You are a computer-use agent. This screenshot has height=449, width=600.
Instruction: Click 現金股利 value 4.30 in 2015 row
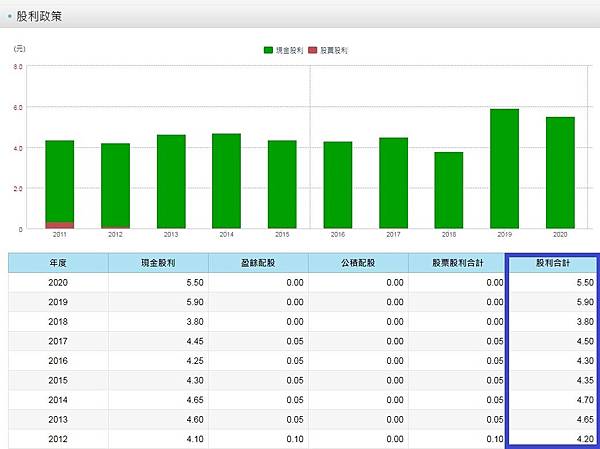point(195,380)
